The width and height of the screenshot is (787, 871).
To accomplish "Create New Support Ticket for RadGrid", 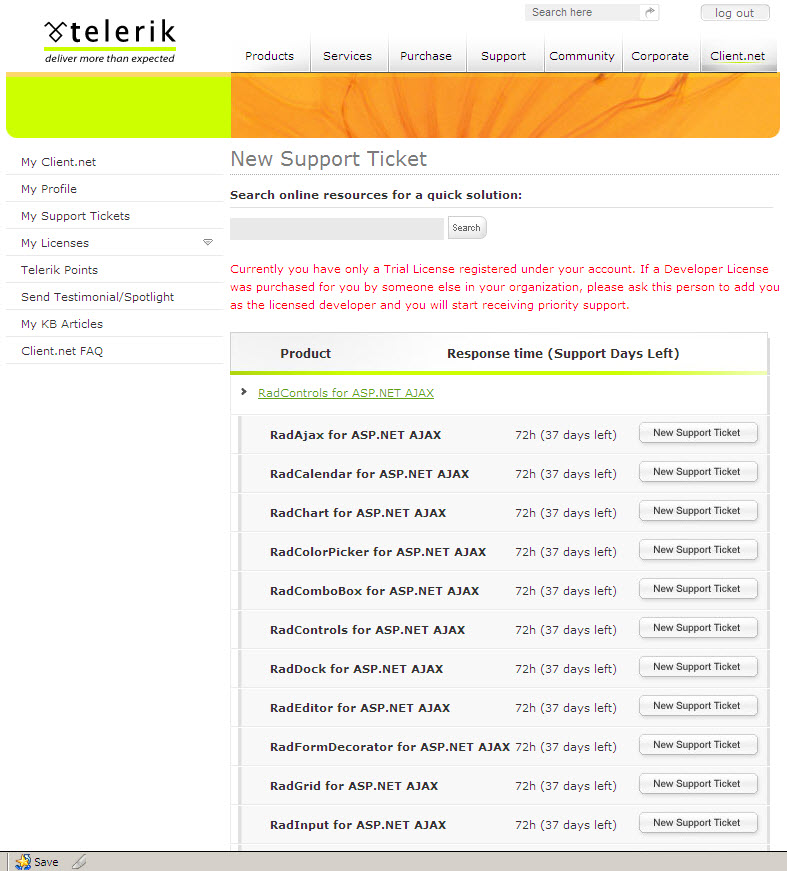I will (x=698, y=784).
